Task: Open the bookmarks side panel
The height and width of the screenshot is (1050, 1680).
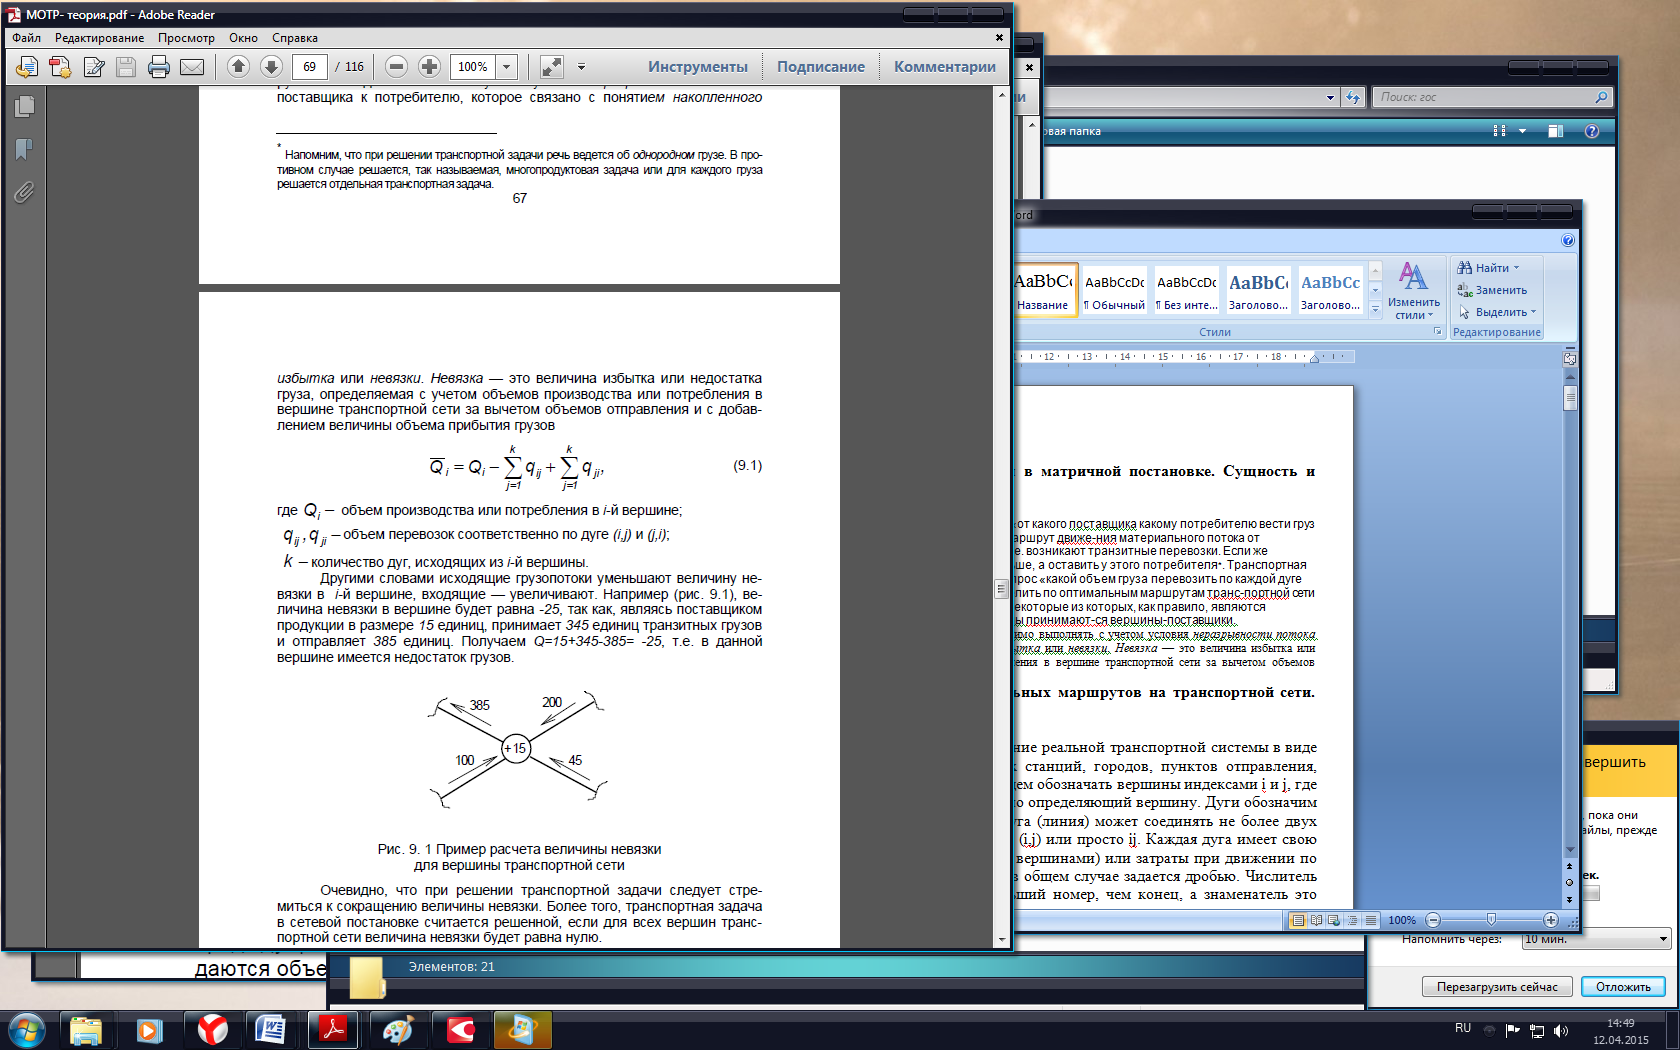Action: click(x=25, y=149)
